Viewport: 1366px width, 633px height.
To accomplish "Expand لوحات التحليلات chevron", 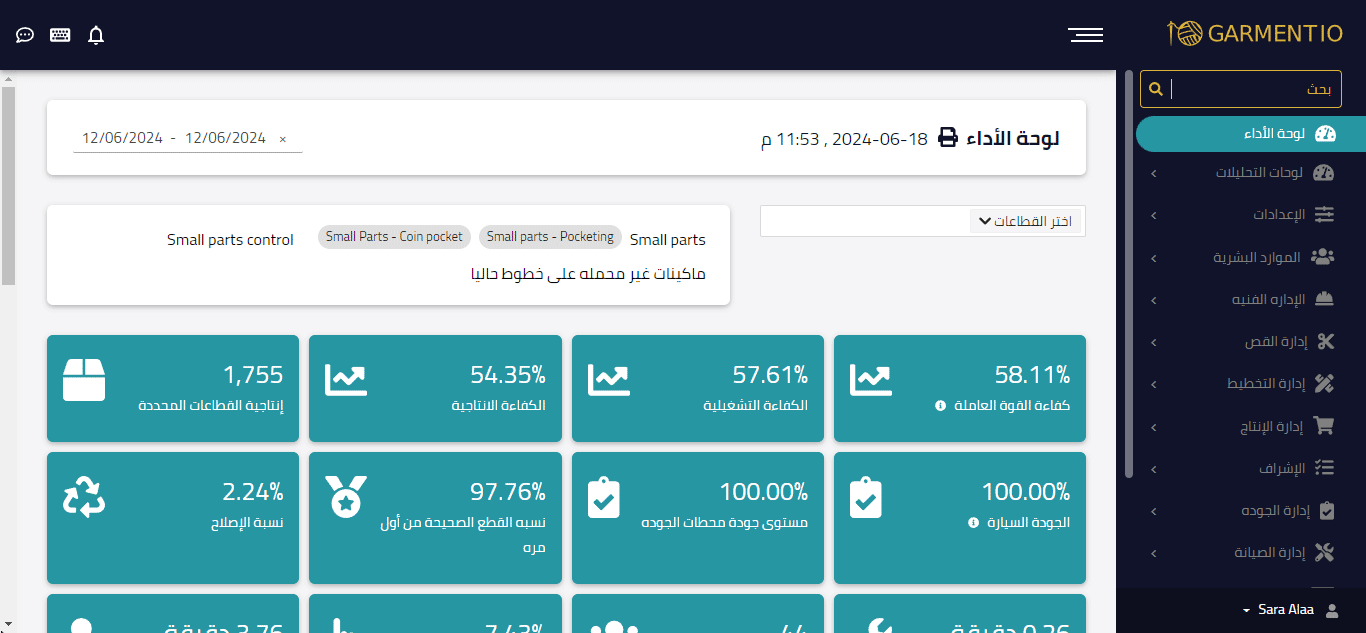I will point(1153,174).
